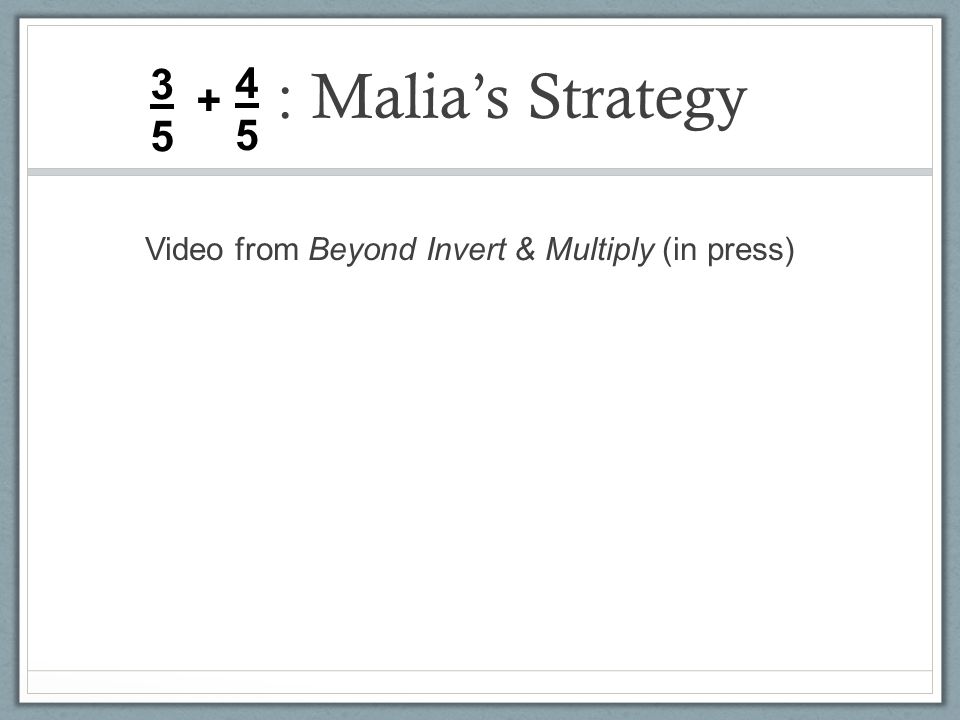The width and height of the screenshot is (960, 720).
Task: Click the blank area below the video caption
Action: pyautogui.click(x=480, y=465)
